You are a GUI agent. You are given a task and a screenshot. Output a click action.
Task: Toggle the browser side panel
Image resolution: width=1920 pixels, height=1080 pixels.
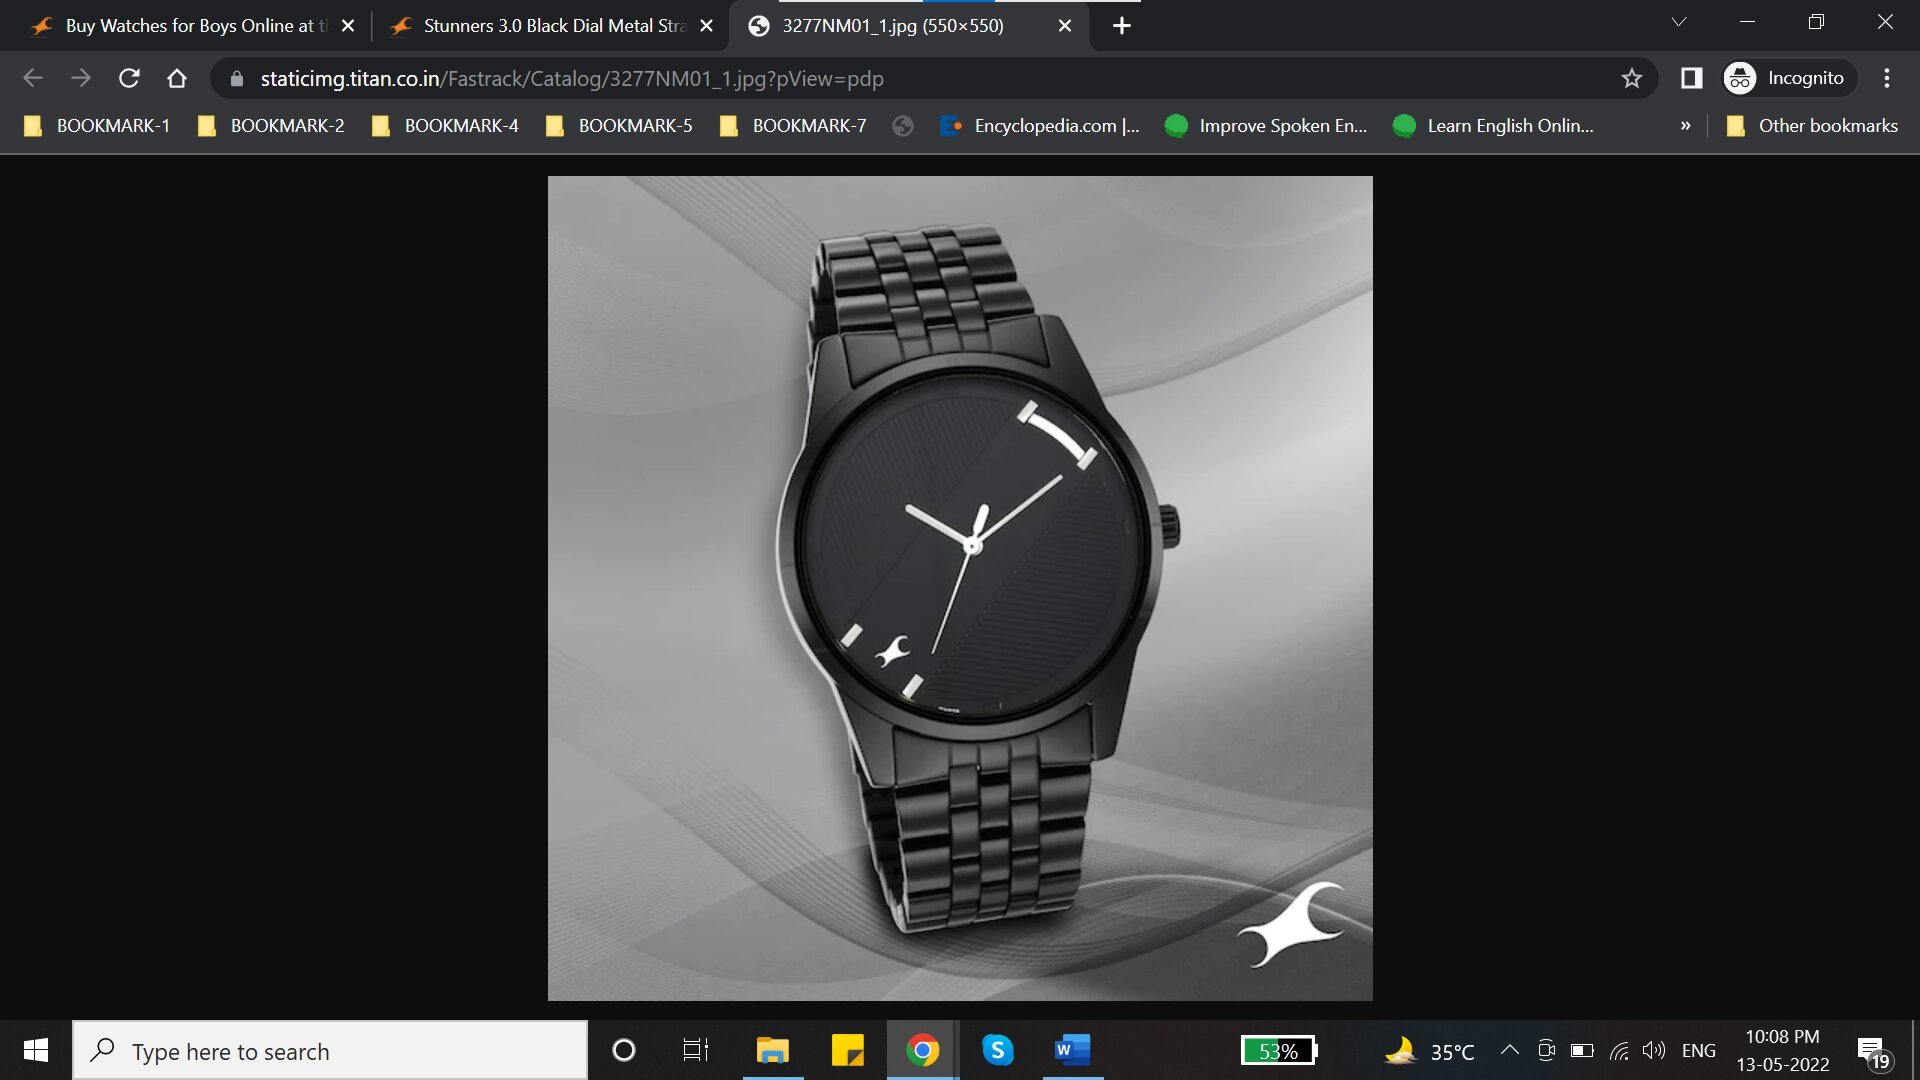point(1691,78)
